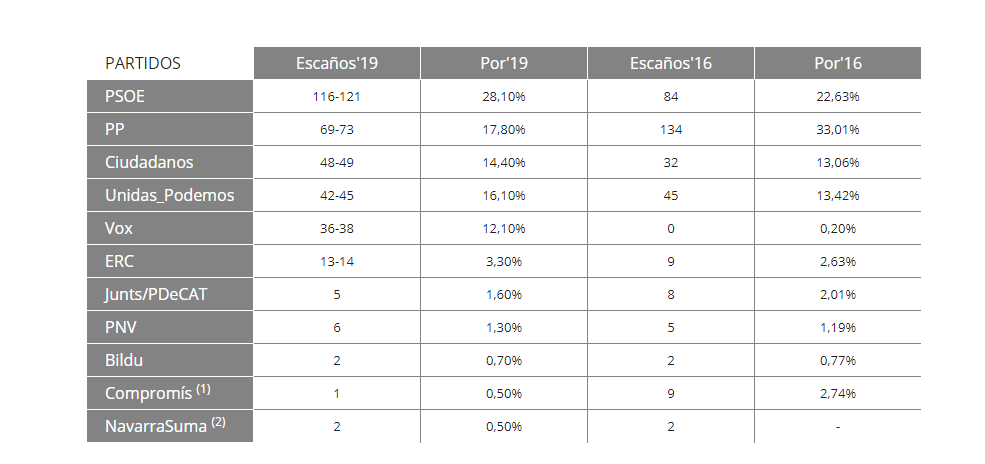Click Vox's 12,10% Por'19 cell
985x464 pixels.
coord(503,229)
